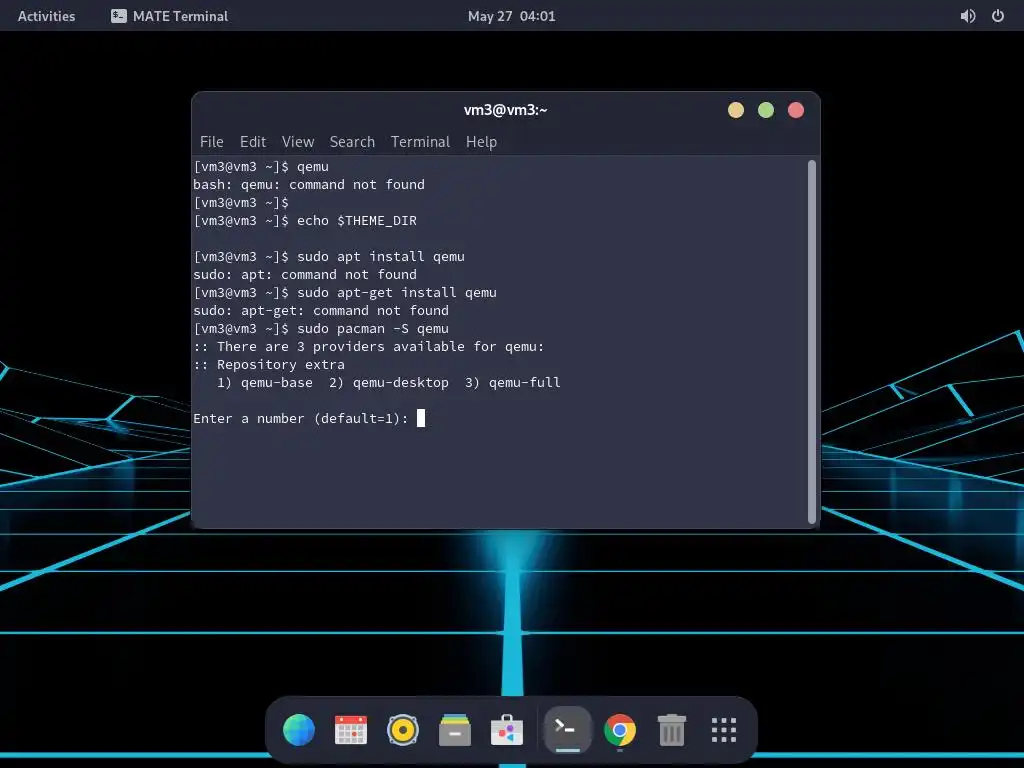Open the Trash from the dock
Viewport: 1024px width, 768px height.
tap(671, 729)
